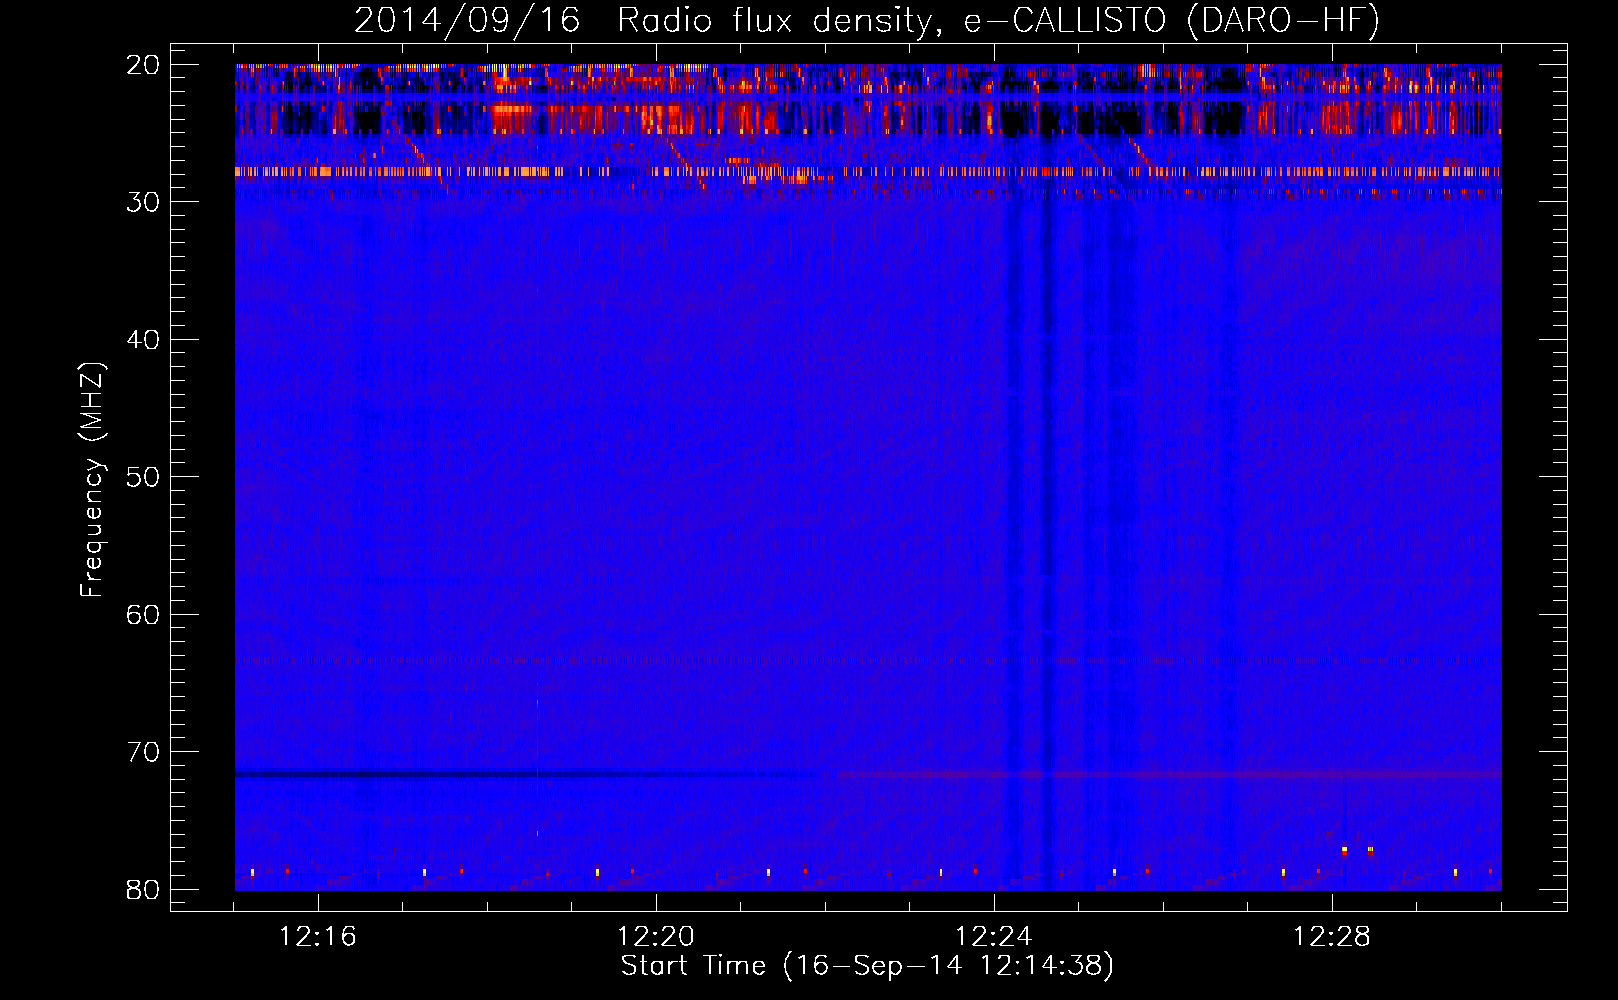1618x1000 pixels.
Task: Click the 50 frequency tick label
Action: [143, 477]
